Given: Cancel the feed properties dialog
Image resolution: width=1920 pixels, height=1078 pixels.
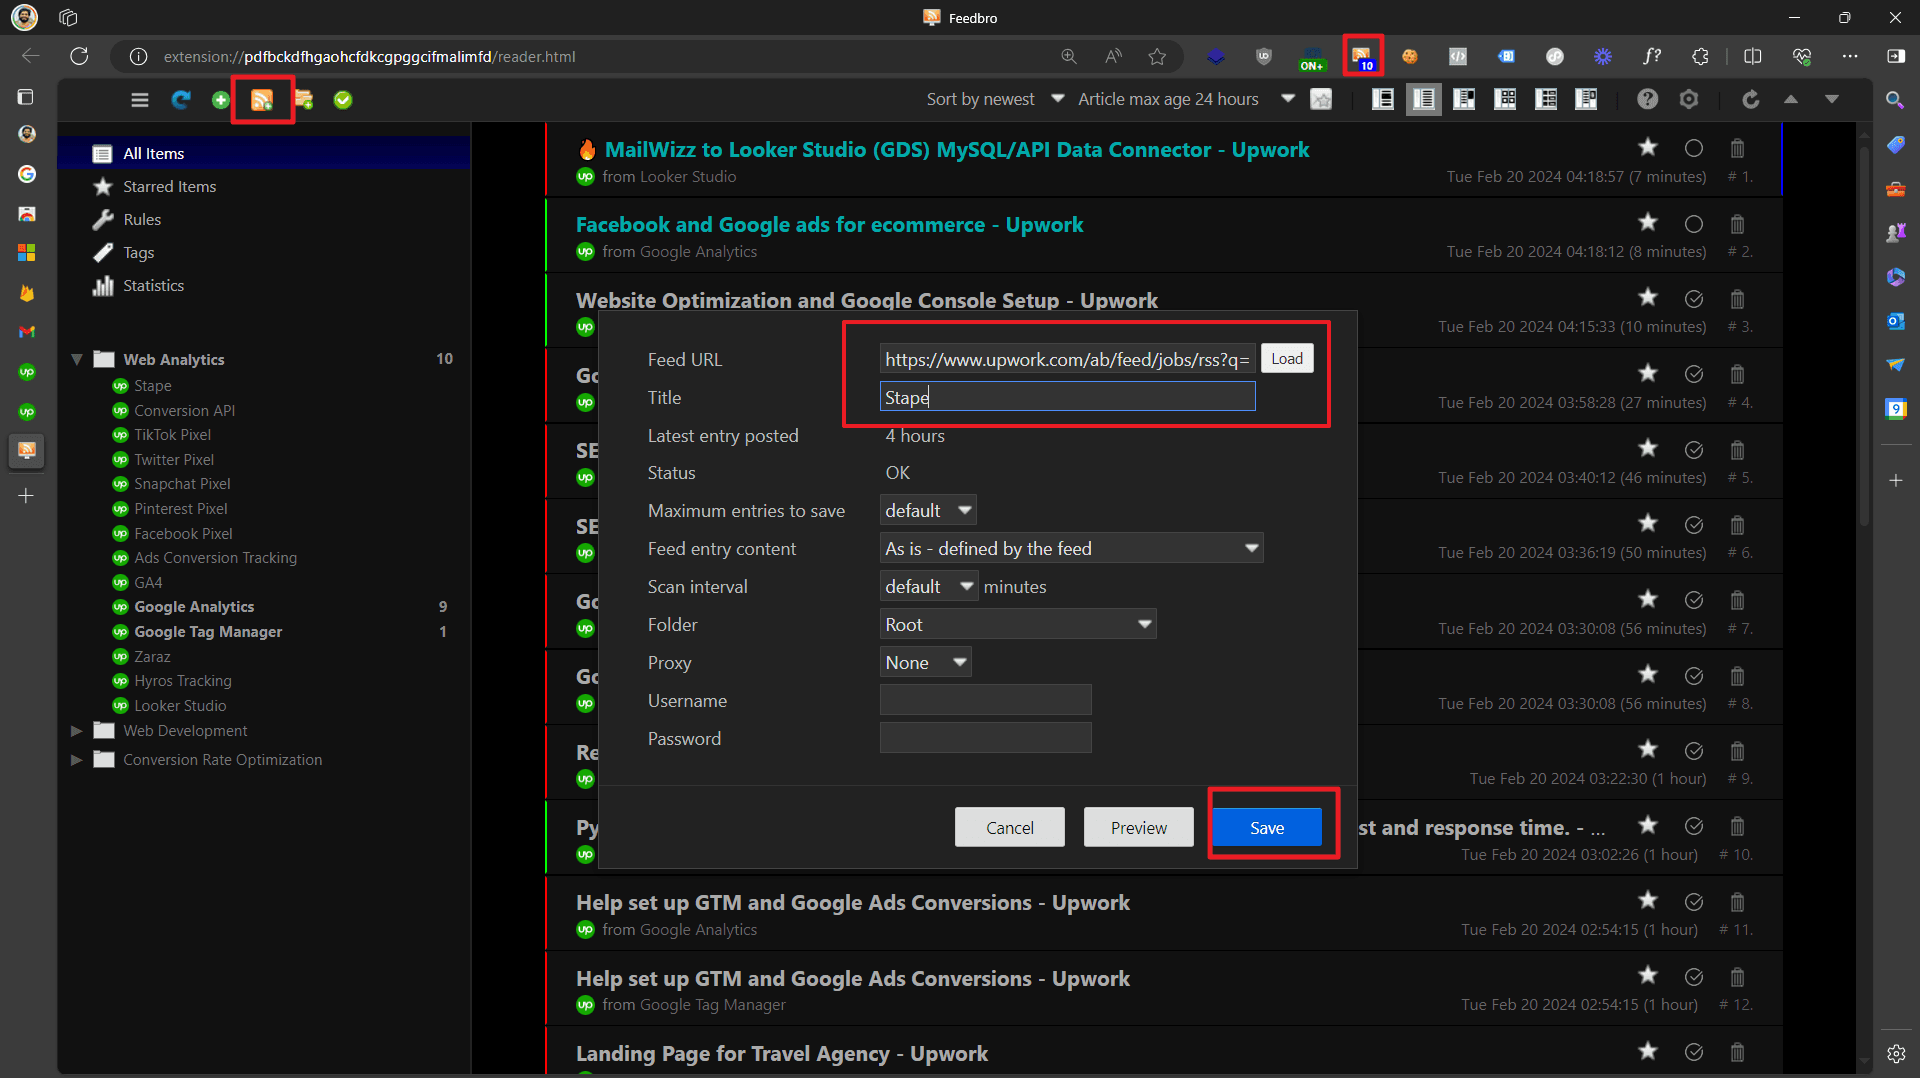Looking at the screenshot, I should (x=1010, y=828).
